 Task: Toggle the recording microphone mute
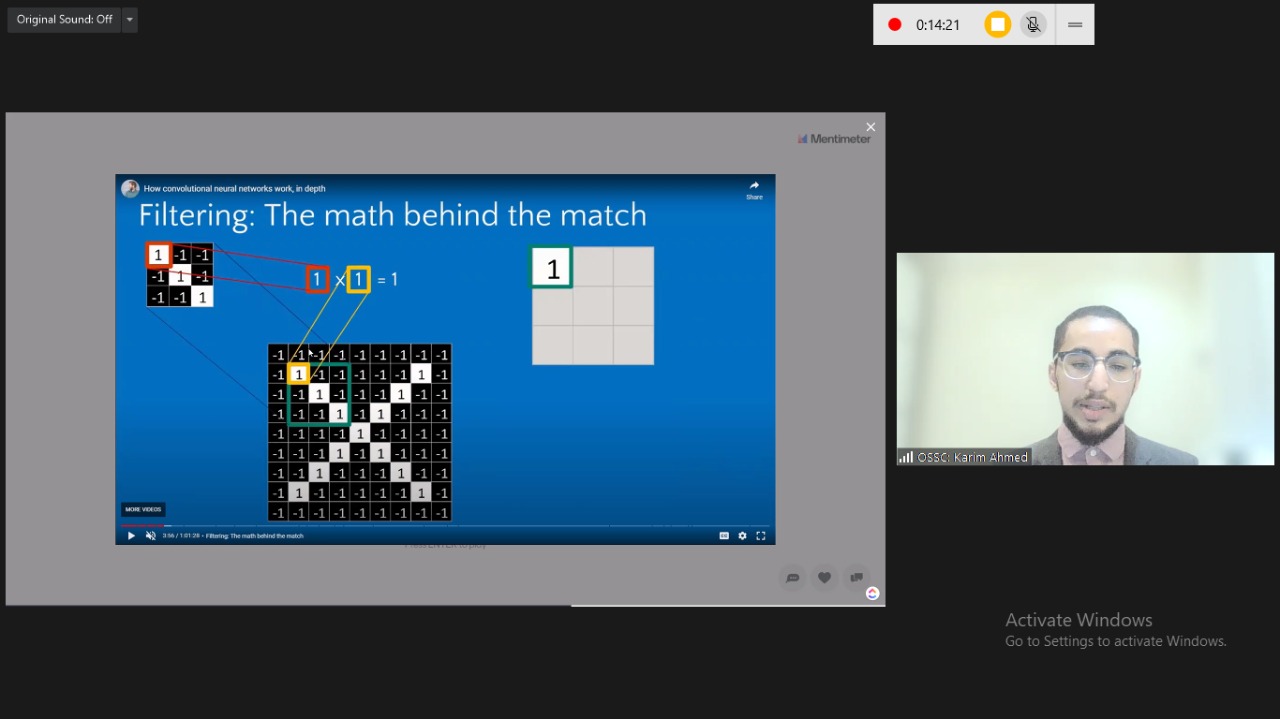coord(1034,25)
